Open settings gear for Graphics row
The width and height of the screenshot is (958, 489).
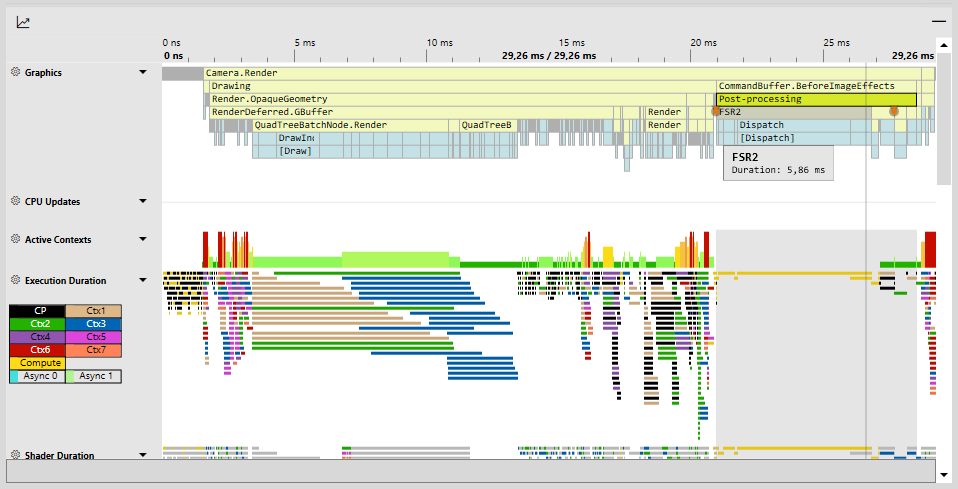[15, 73]
